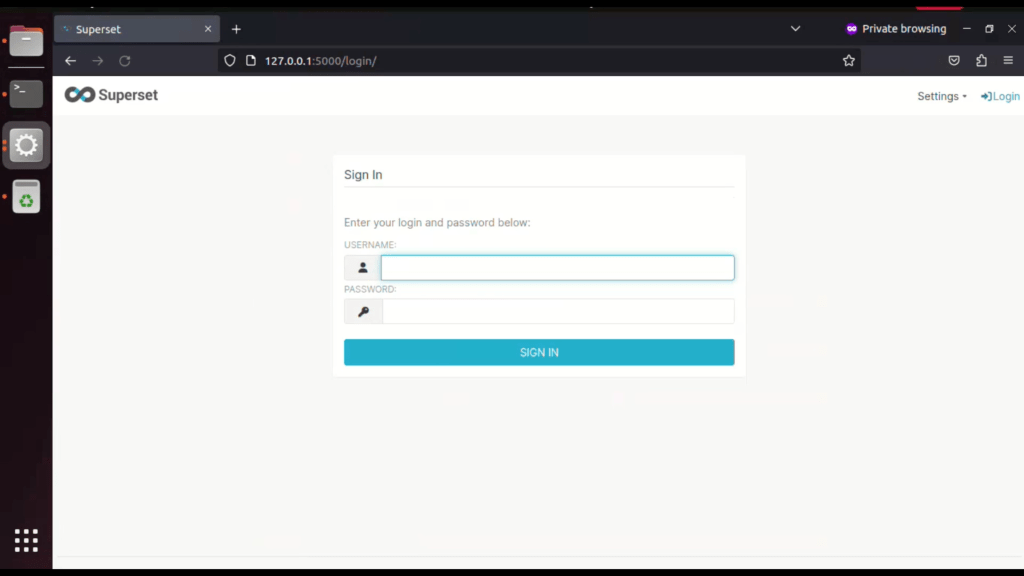Click the Login link in navbar

1000,96
